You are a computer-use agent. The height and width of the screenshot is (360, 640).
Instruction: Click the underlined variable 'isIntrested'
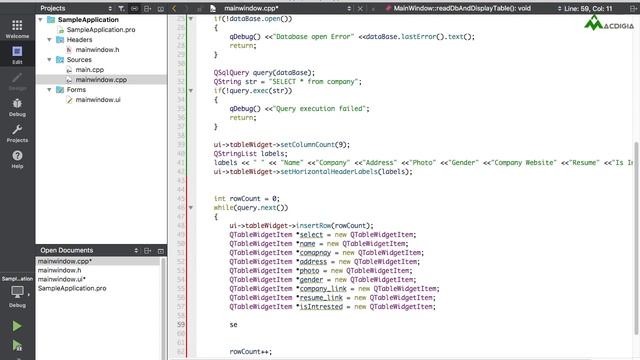coord(321,307)
